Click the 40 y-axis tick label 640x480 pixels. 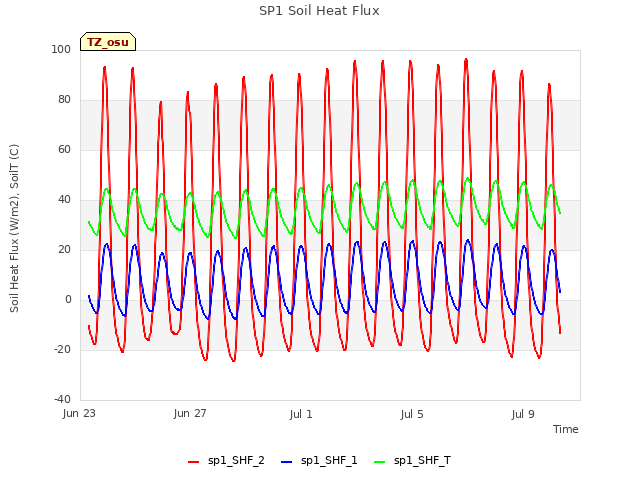click(x=64, y=200)
